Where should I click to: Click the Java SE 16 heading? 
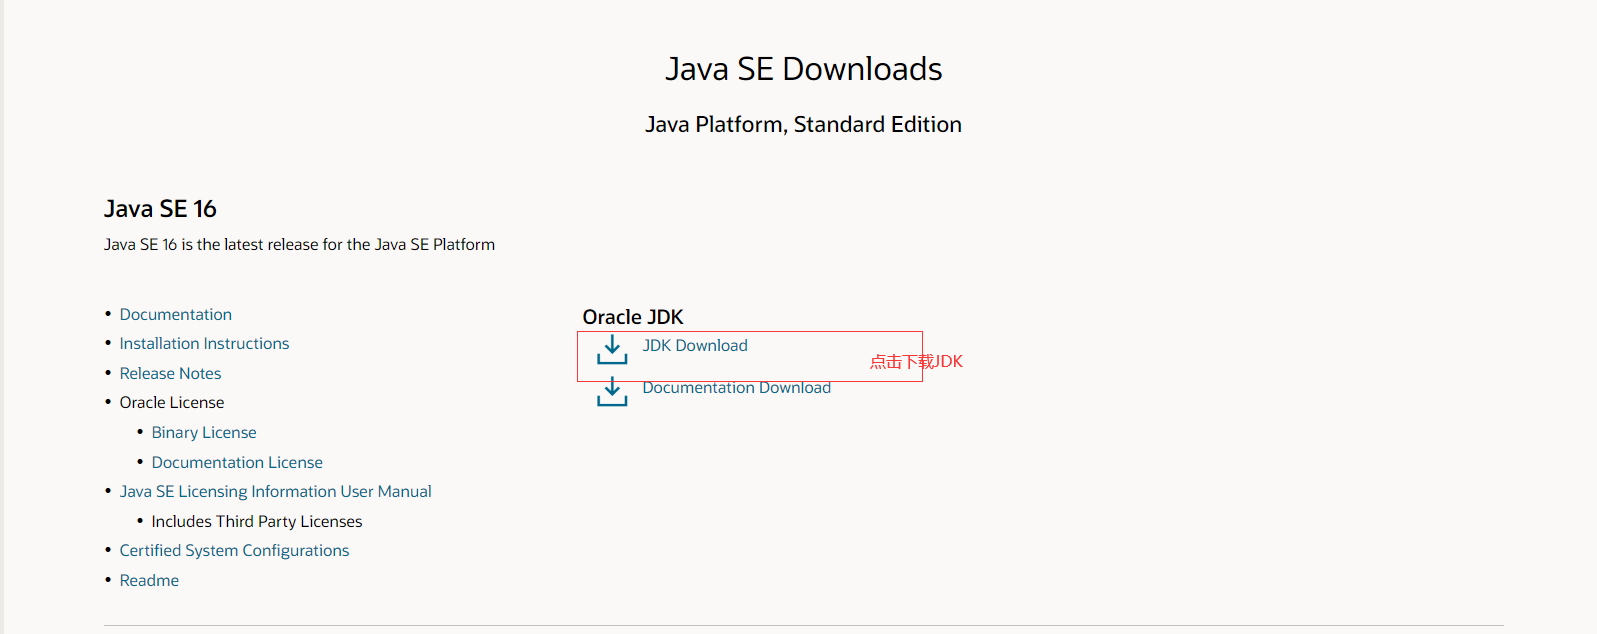160,208
